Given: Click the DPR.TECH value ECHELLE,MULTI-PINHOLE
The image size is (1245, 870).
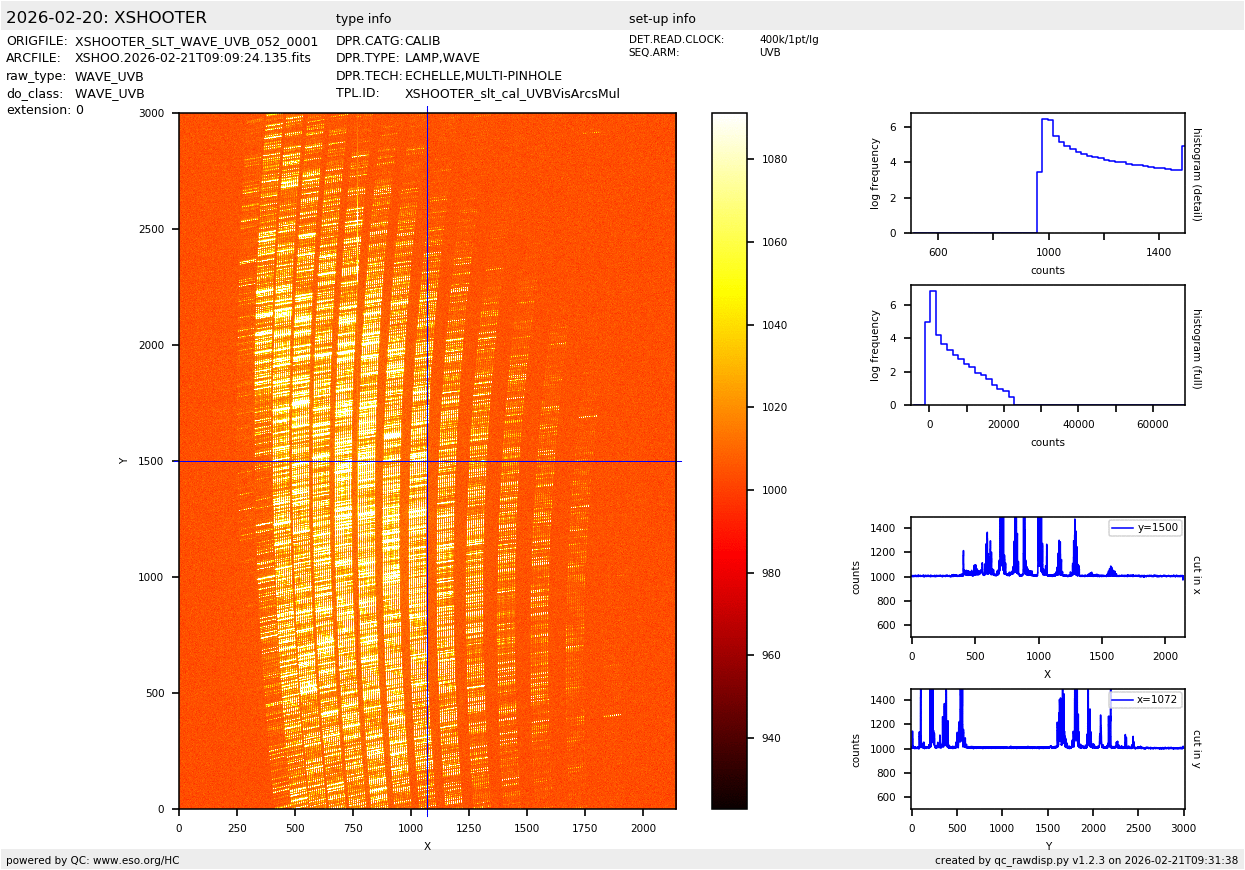Looking at the screenshot, I should click(x=483, y=76).
